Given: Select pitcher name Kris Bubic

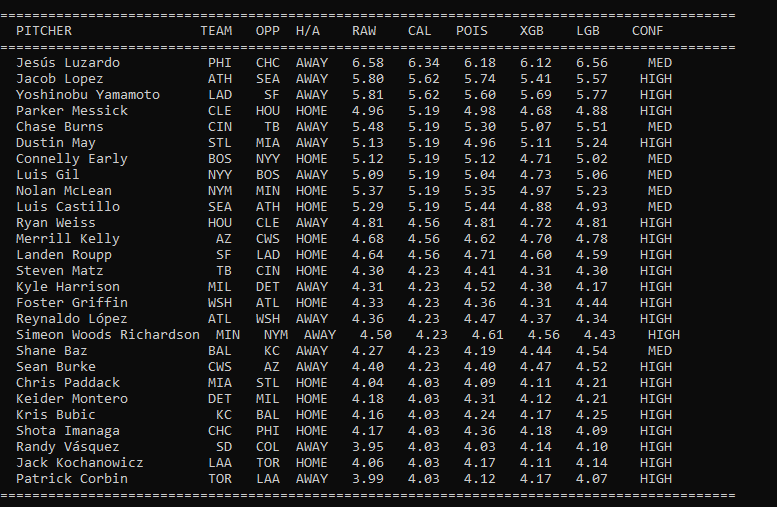Looking at the screenshot, I should coord(56,414).
